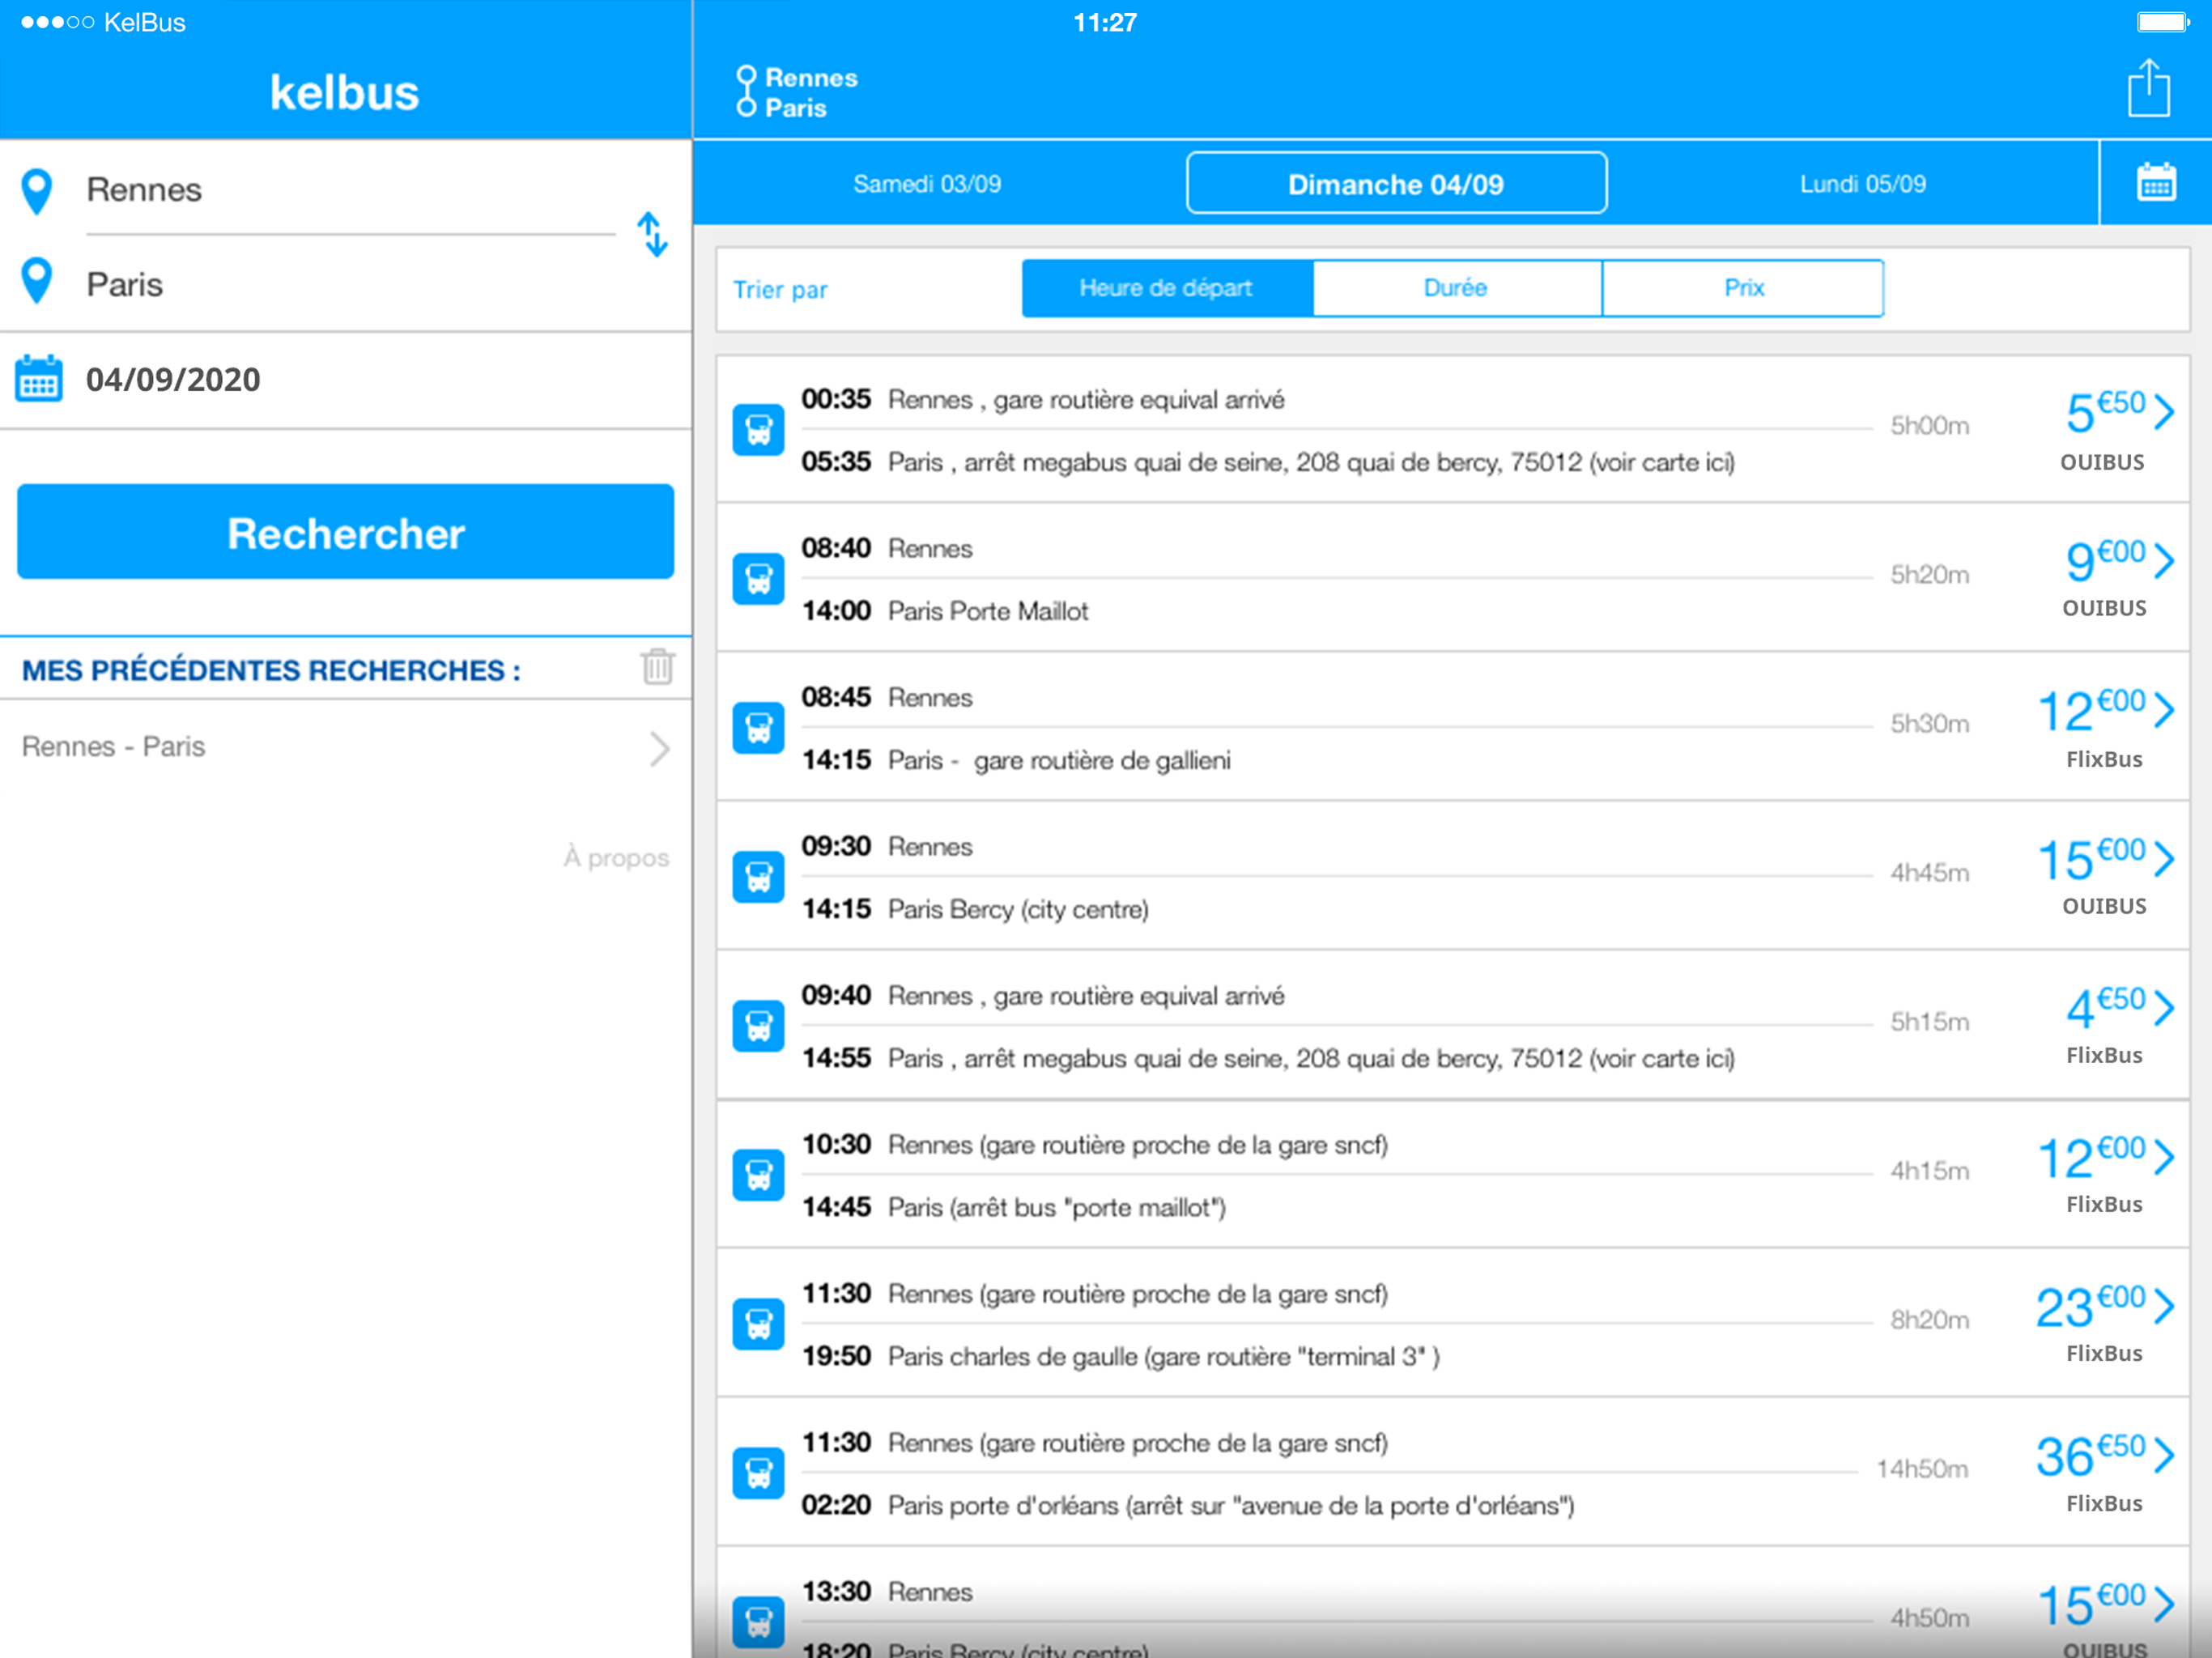Swap departure and arrival cities
Viewport: 2212px width, 1658px height.
pos(652,234)
